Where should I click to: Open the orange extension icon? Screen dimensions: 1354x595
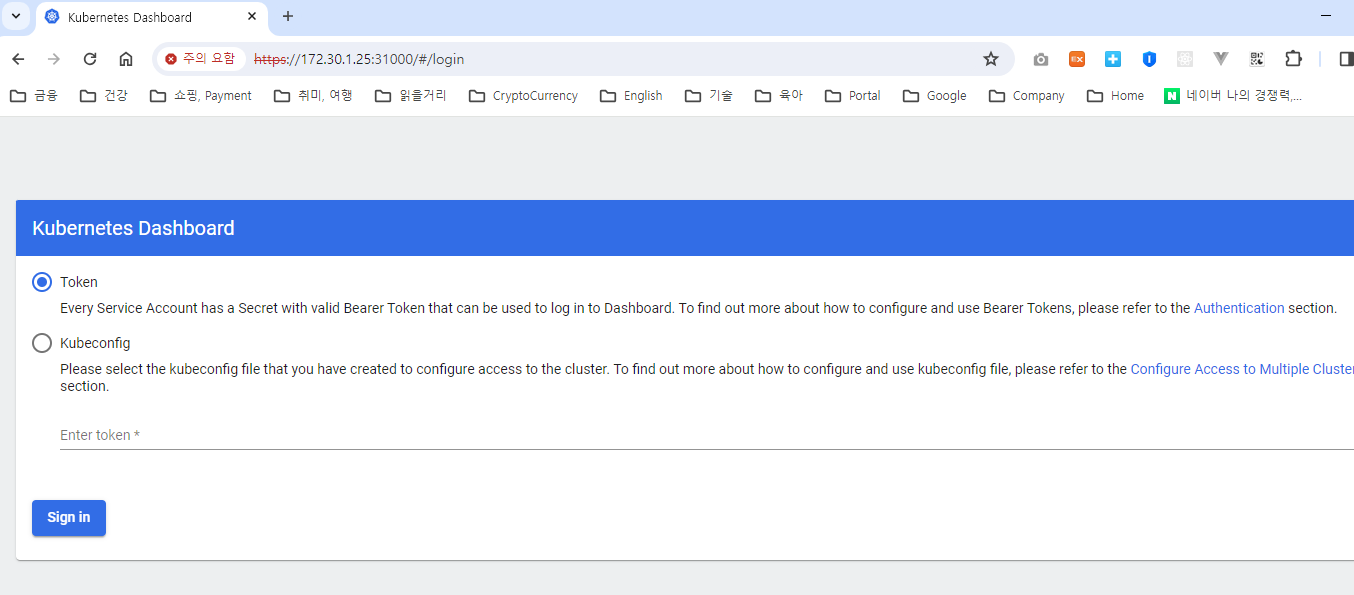[1077, 59]
